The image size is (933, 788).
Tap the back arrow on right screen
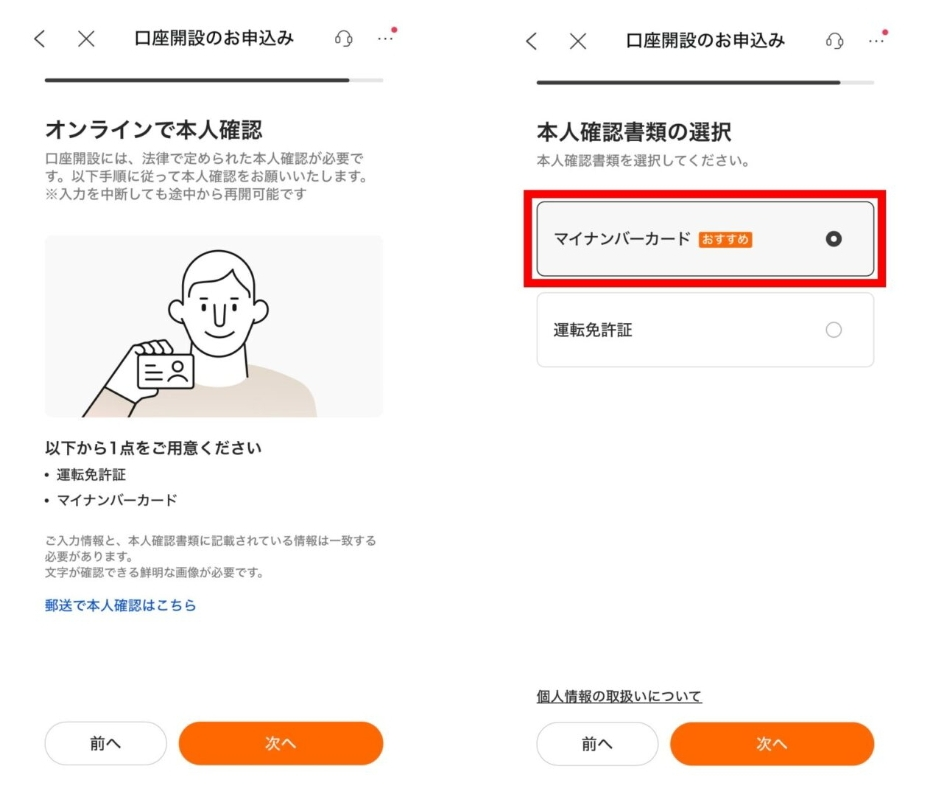point(531,41)
